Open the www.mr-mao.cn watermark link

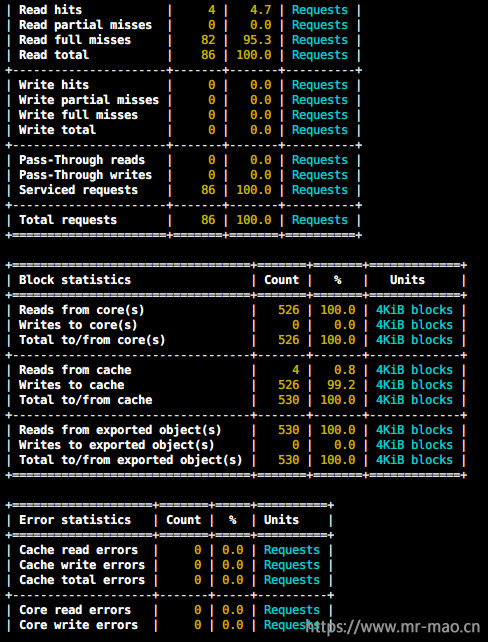pyautogui.click(x=393, y=626)
